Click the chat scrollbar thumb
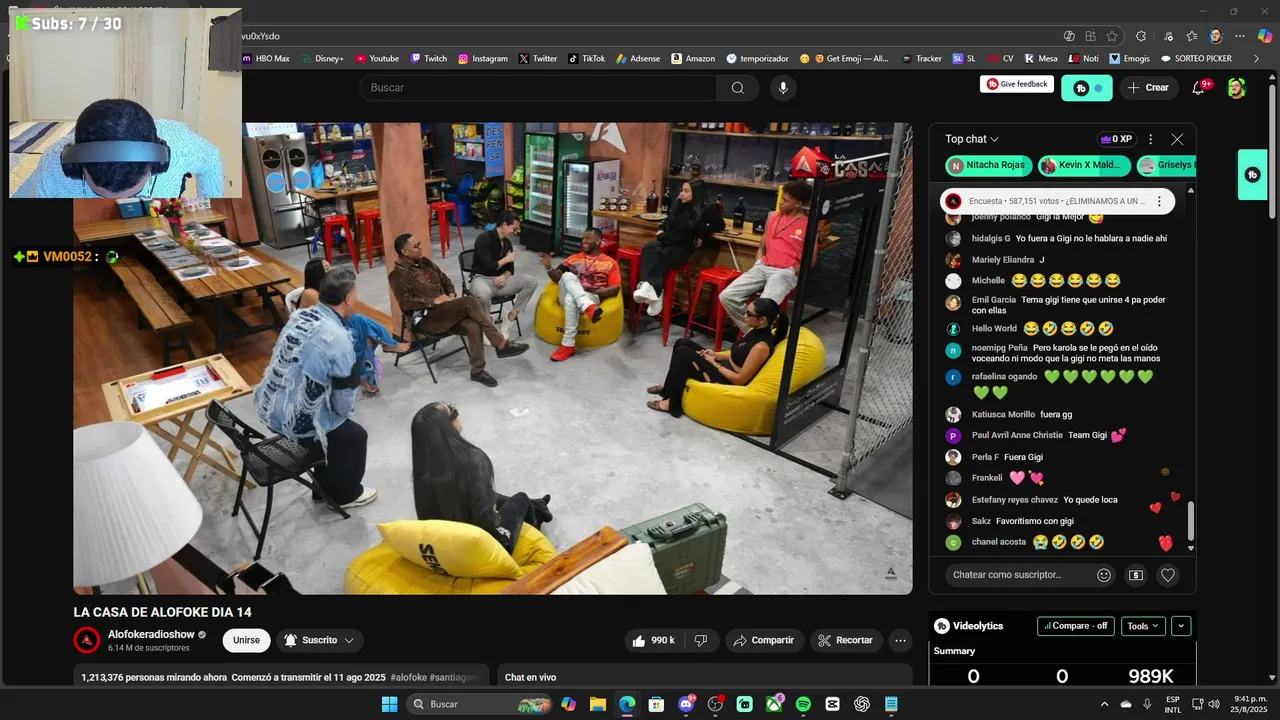Screen dimensions: 1280x720 (x=1190, y=520)
